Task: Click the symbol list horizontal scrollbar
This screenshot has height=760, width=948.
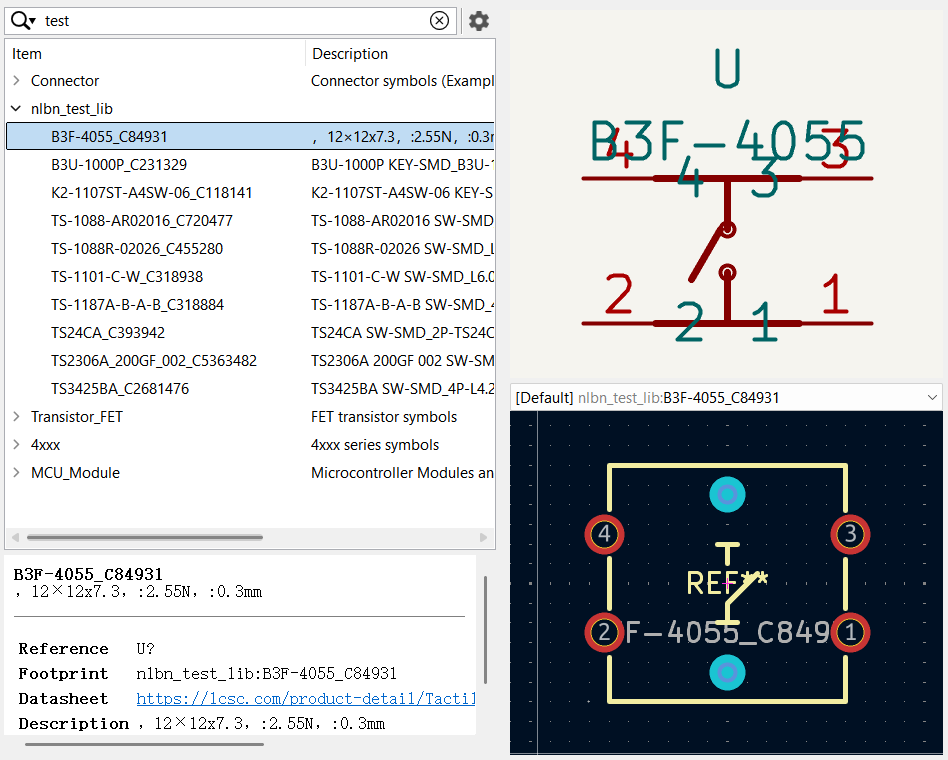Action: pos(145,538)
